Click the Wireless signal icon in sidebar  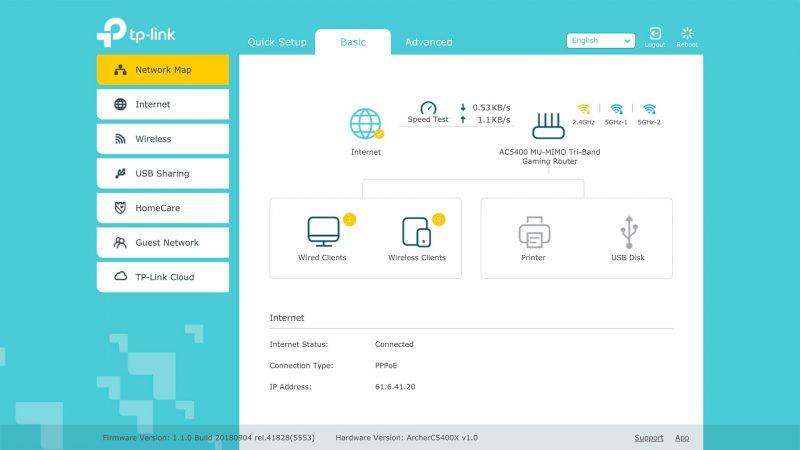click(120, 139)
